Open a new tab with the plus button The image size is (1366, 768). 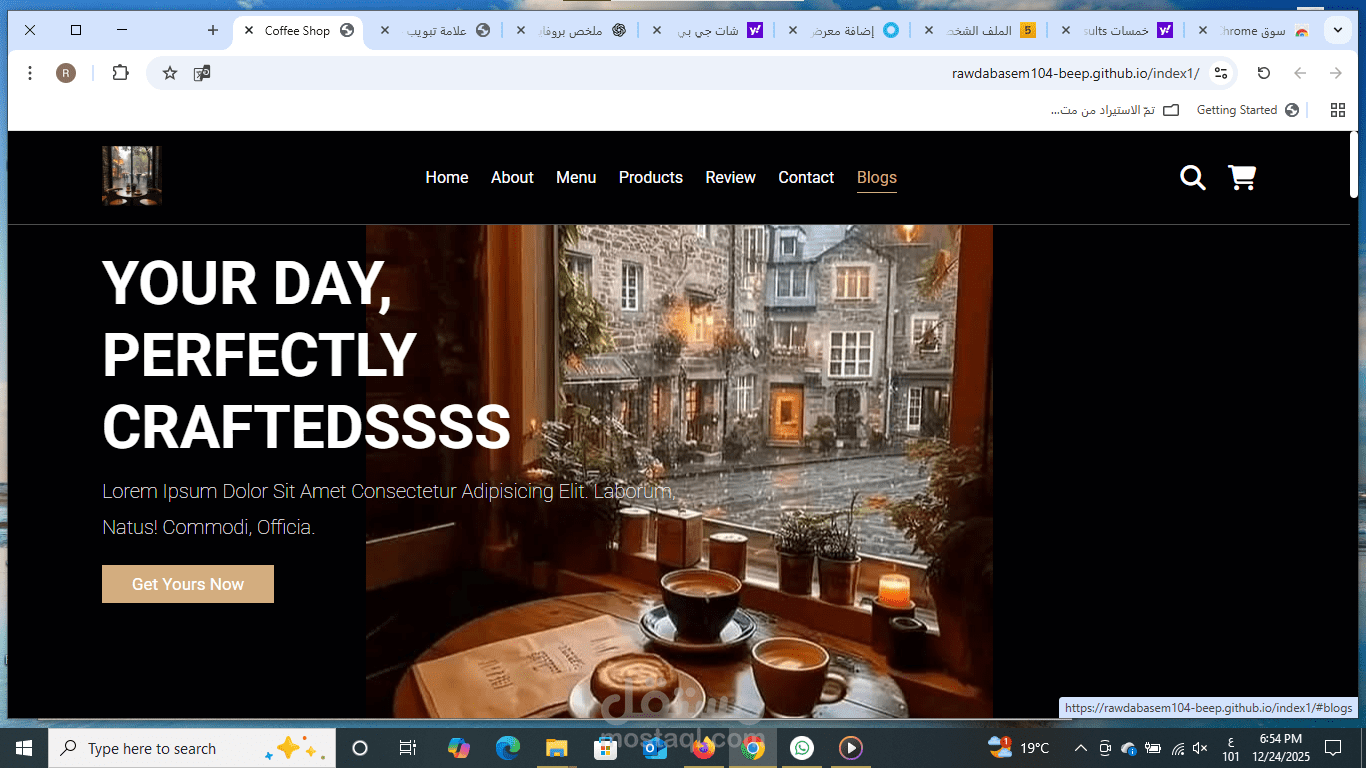[213, 30]
